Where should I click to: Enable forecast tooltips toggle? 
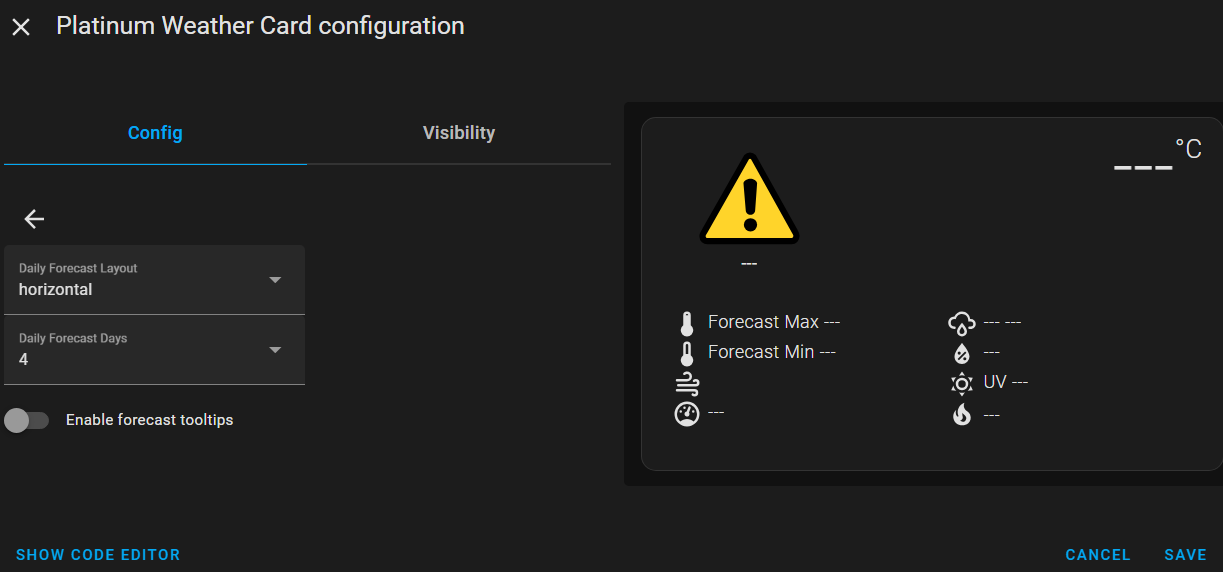(x=27, y=420)
